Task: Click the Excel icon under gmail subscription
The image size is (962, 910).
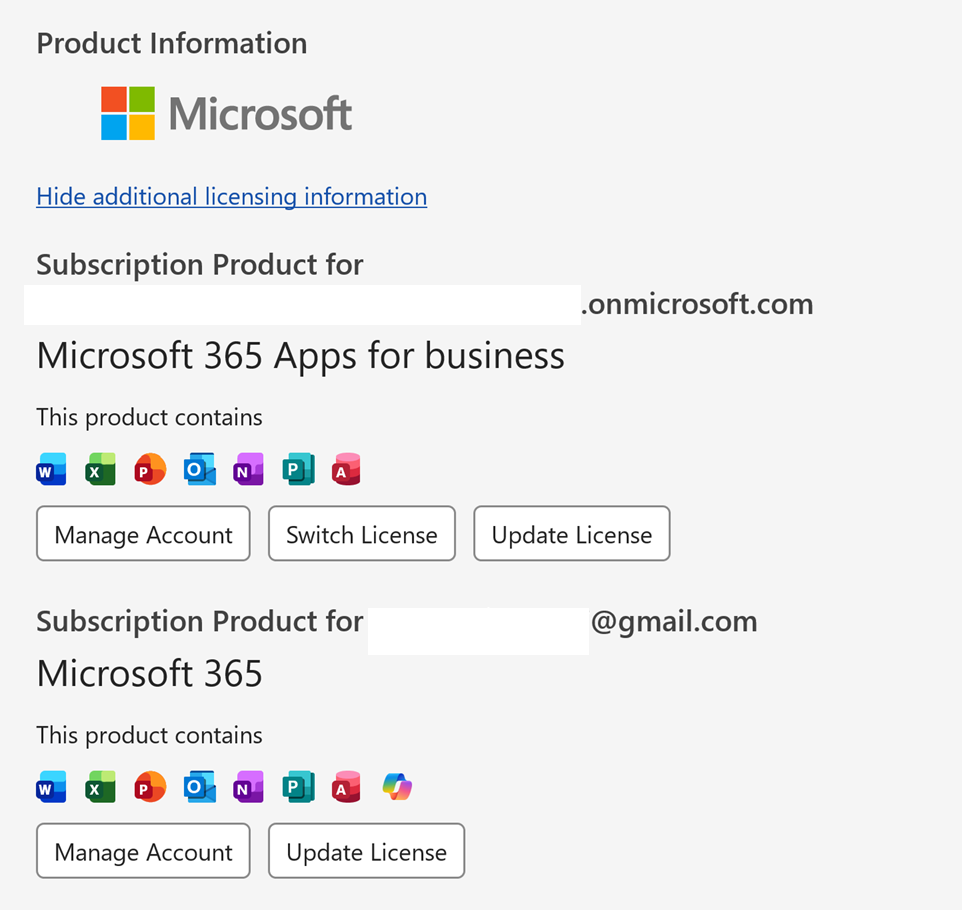Action: (x=101, y=787)
